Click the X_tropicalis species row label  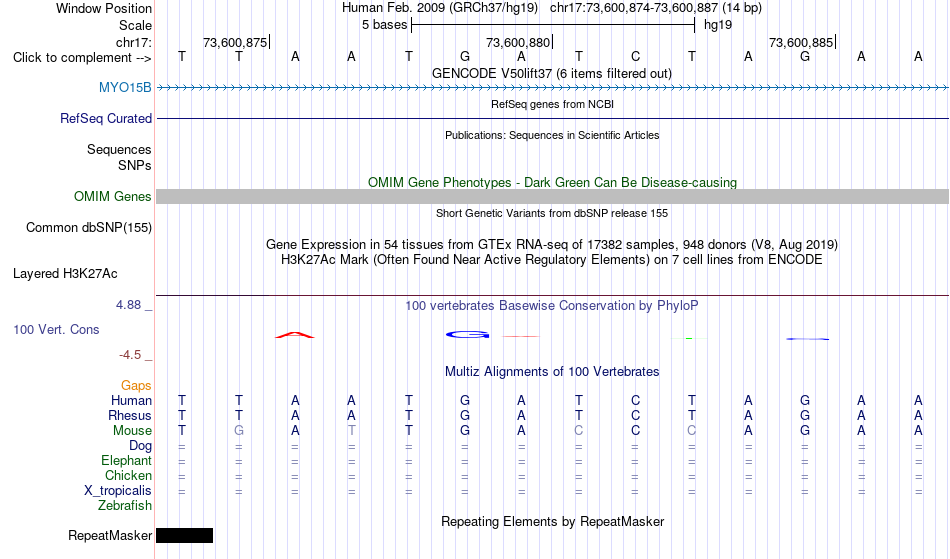118,491
